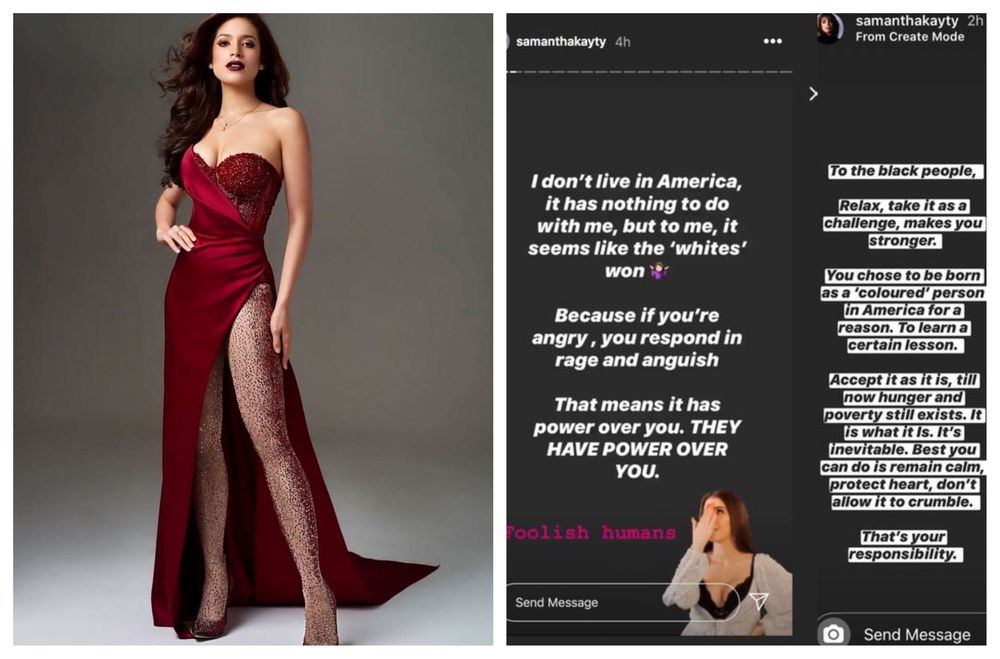Click the story progress bar segments
This screenshot has height=659, width=1000.
650,72
